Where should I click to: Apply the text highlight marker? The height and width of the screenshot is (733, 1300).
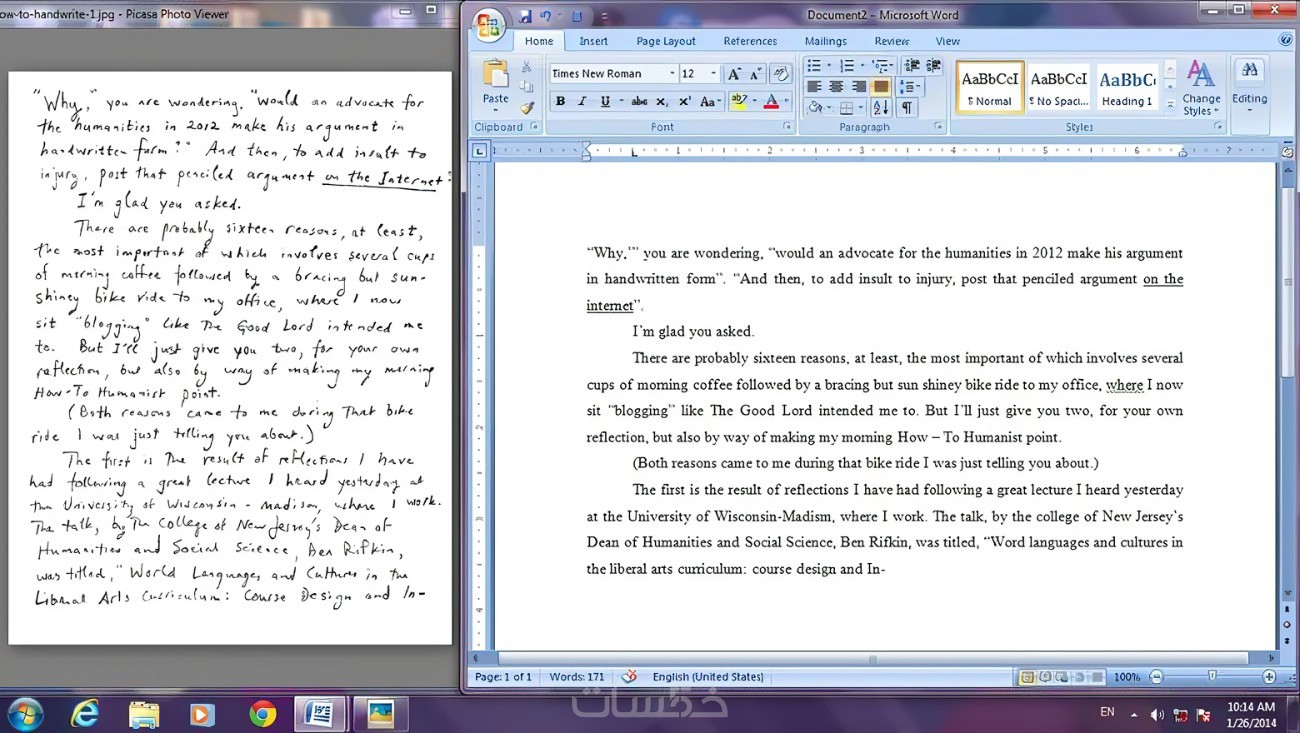(x=738, y=101)
